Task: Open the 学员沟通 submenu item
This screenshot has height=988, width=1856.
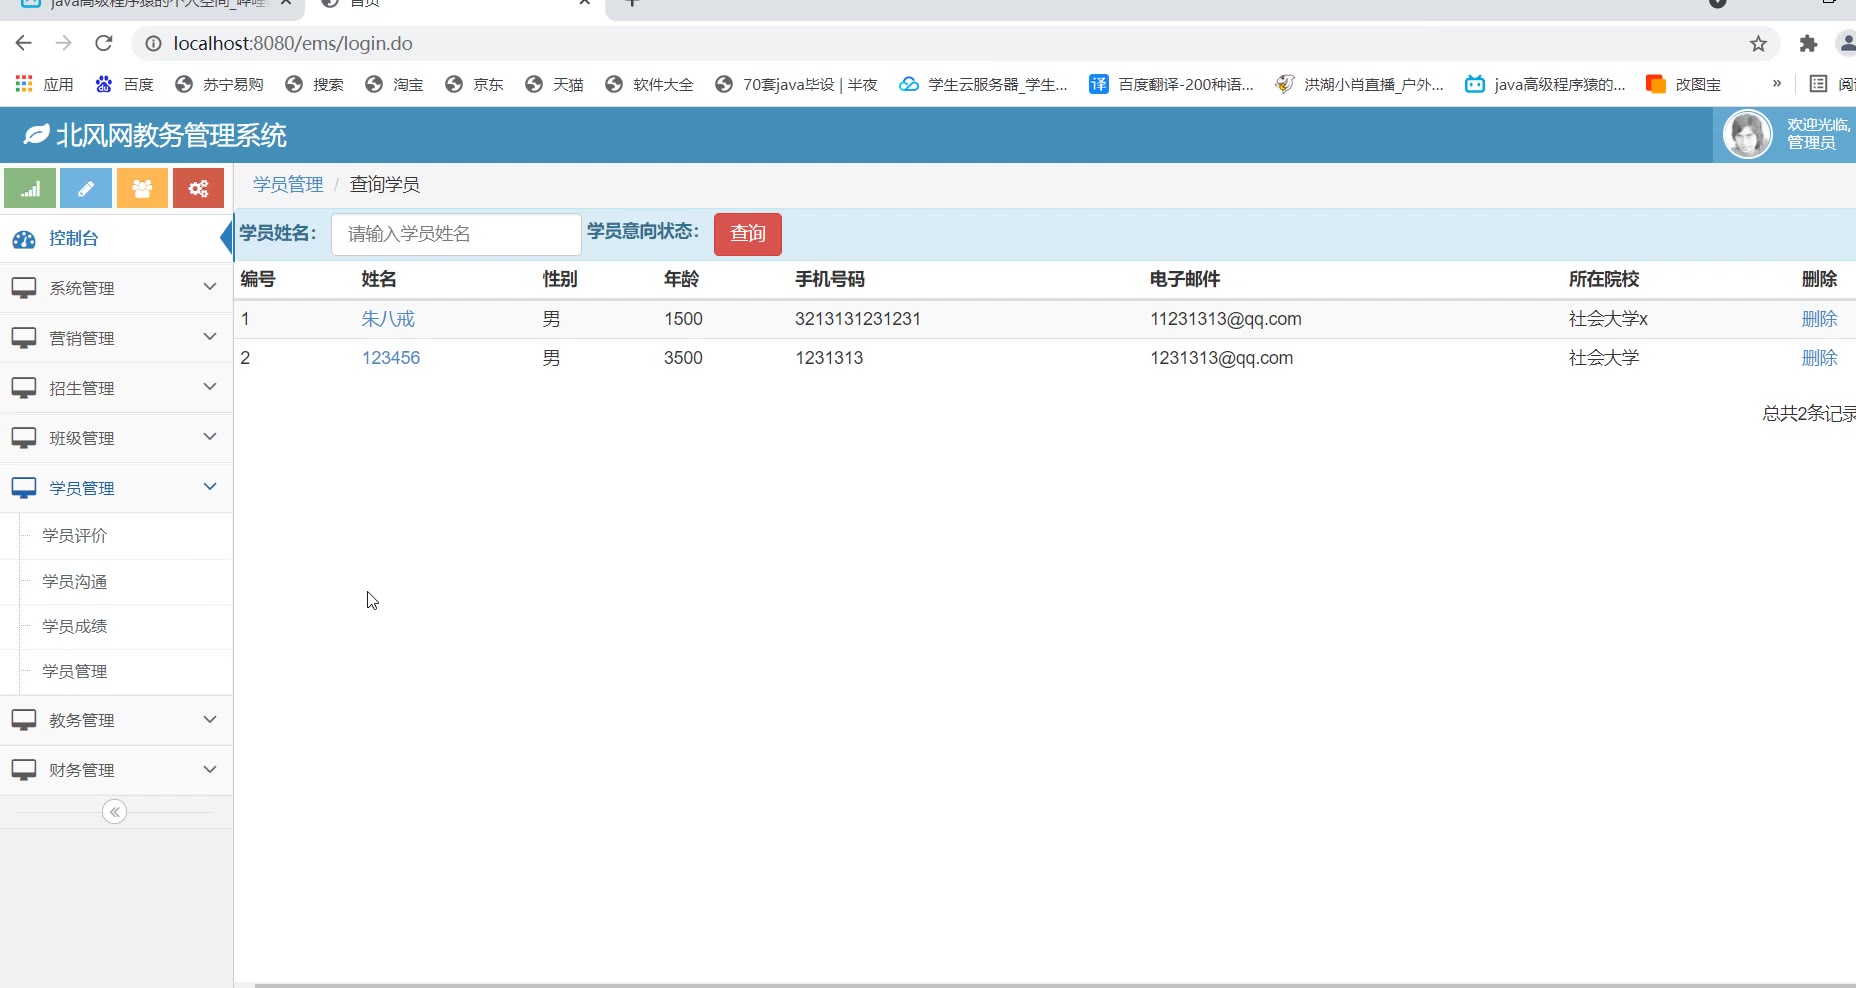Action: 75,582
